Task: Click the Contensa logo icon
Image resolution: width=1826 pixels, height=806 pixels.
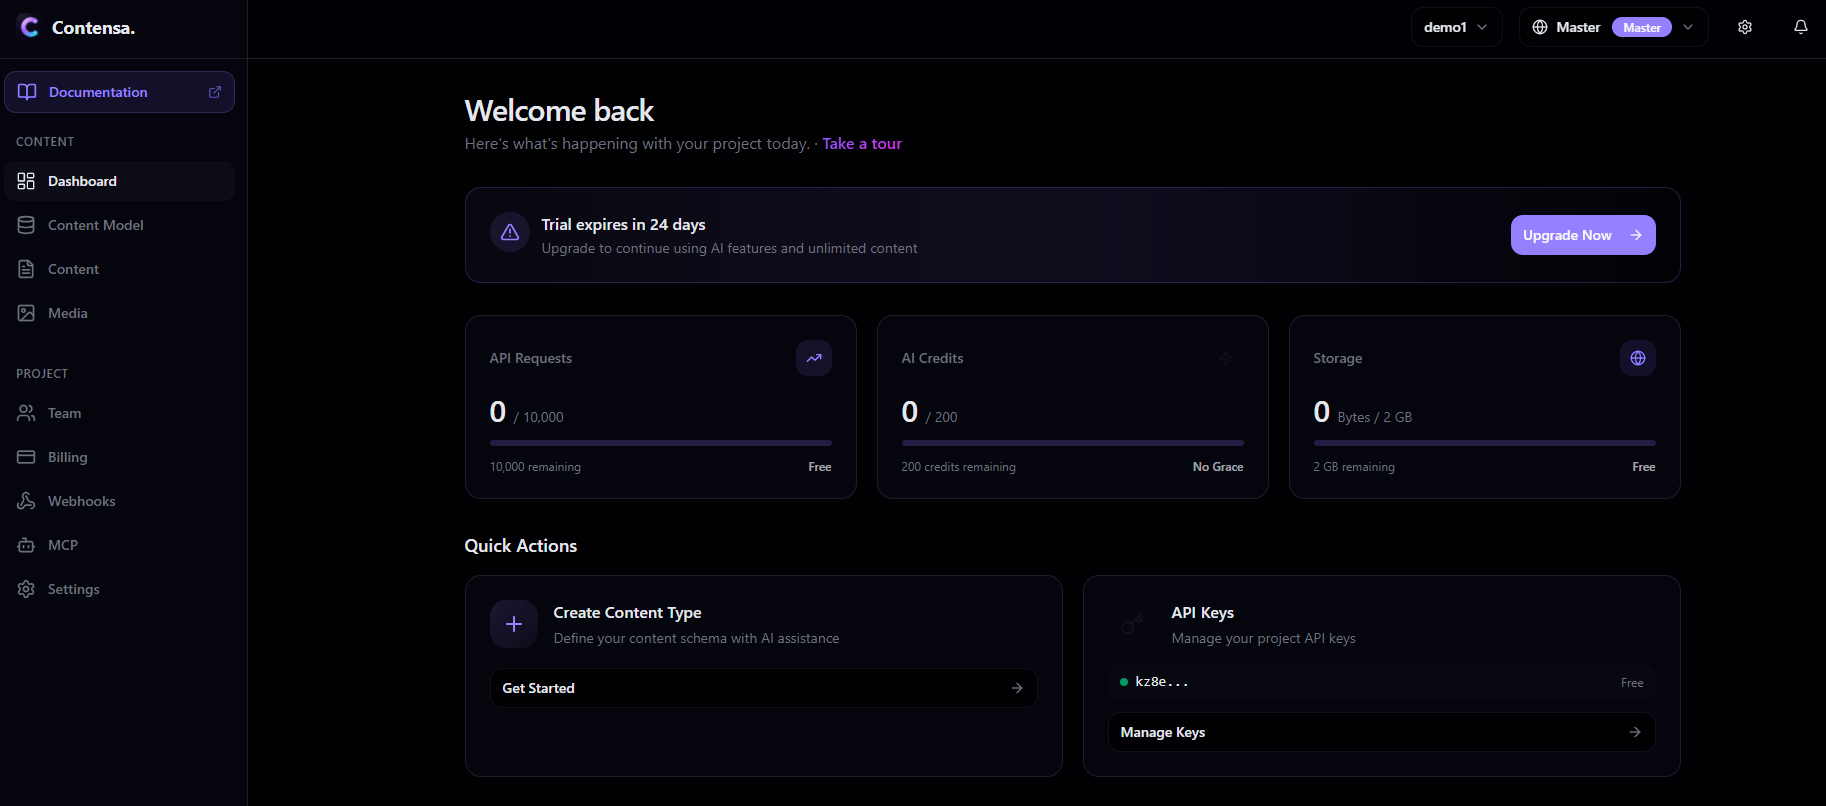Action: [29, 27]
